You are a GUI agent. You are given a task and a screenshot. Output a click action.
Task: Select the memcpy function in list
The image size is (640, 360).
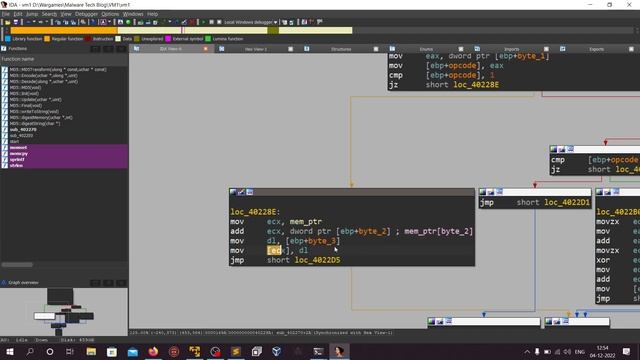[19, 153]
